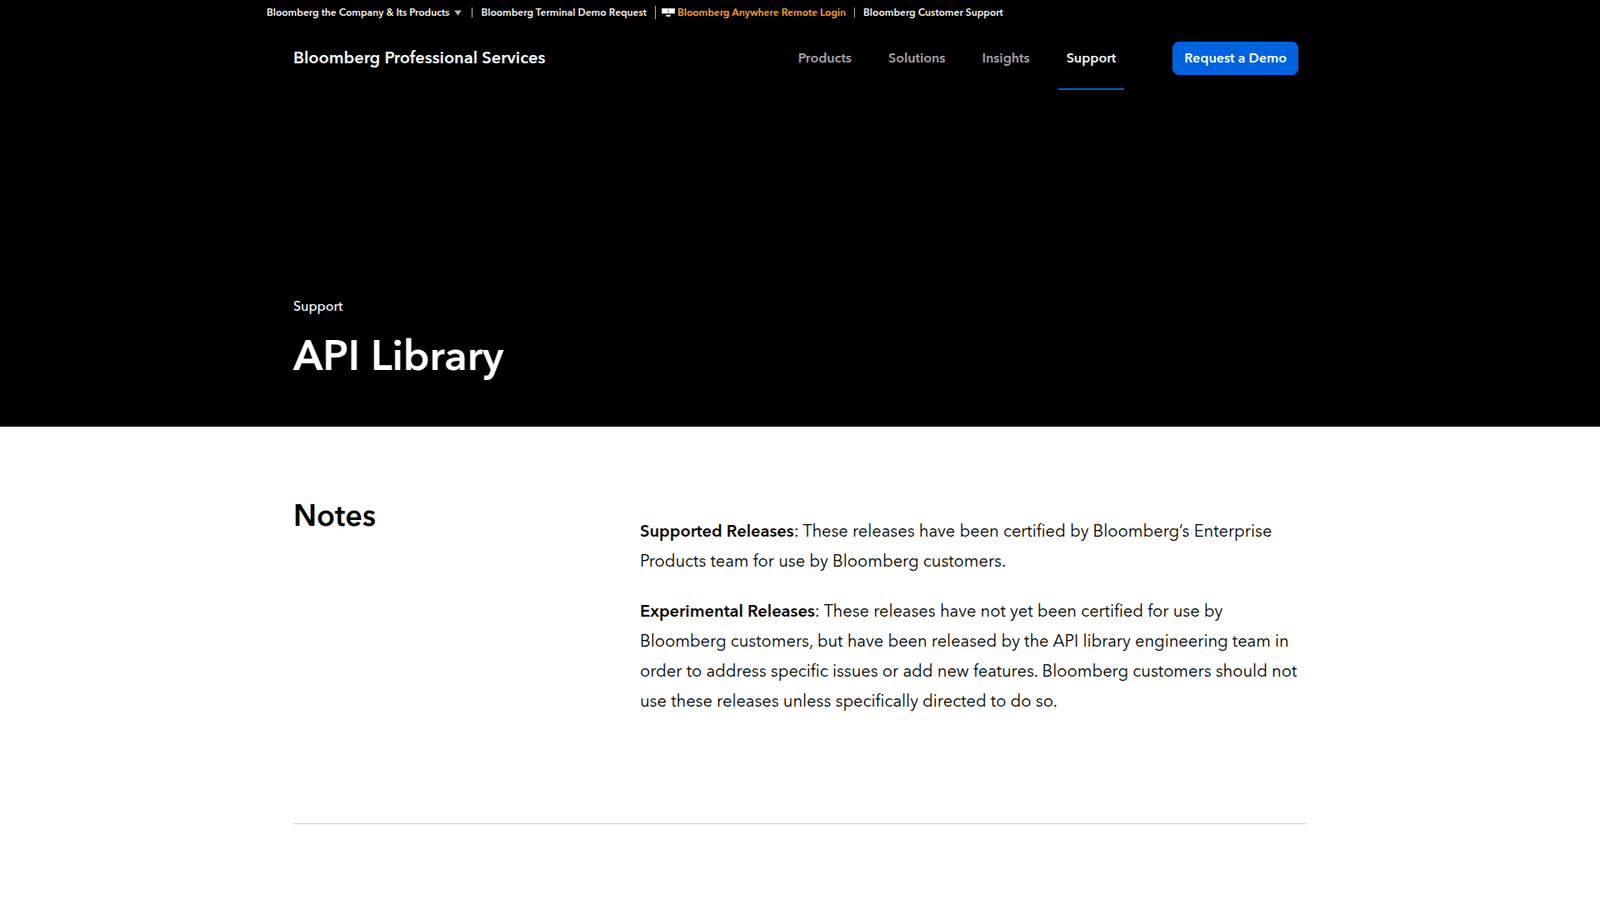Go to Bloomberg Anywhere Remote Login
Screen dimensions: 1600x900
(x=761, y=13)
